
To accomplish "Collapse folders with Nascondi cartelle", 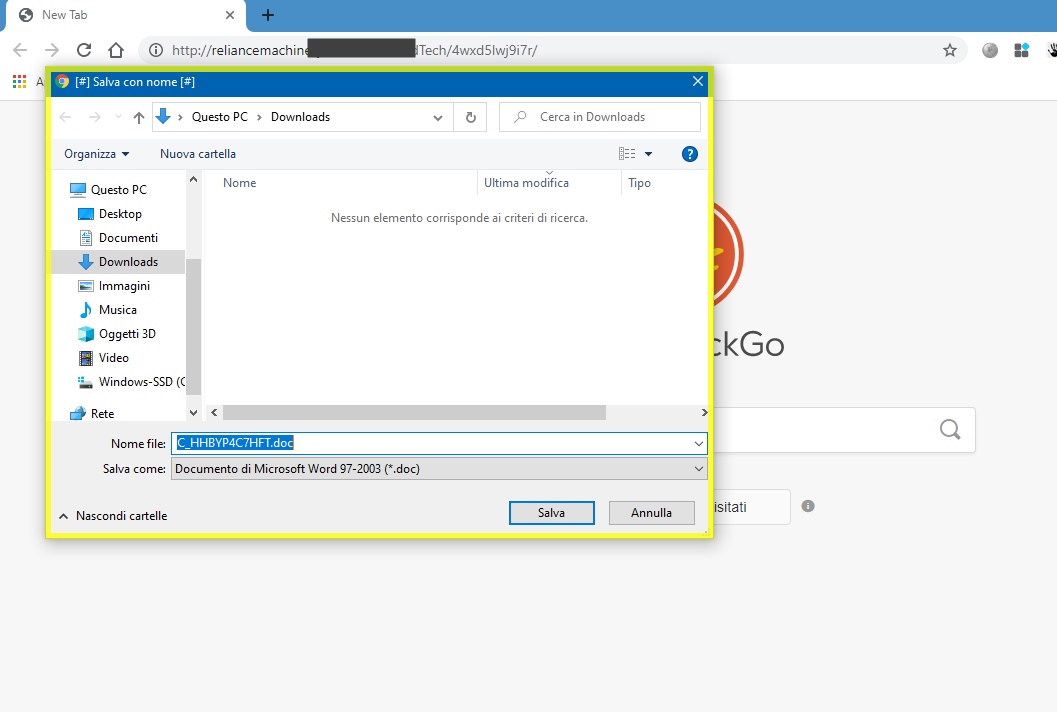I will click(113, 516).
